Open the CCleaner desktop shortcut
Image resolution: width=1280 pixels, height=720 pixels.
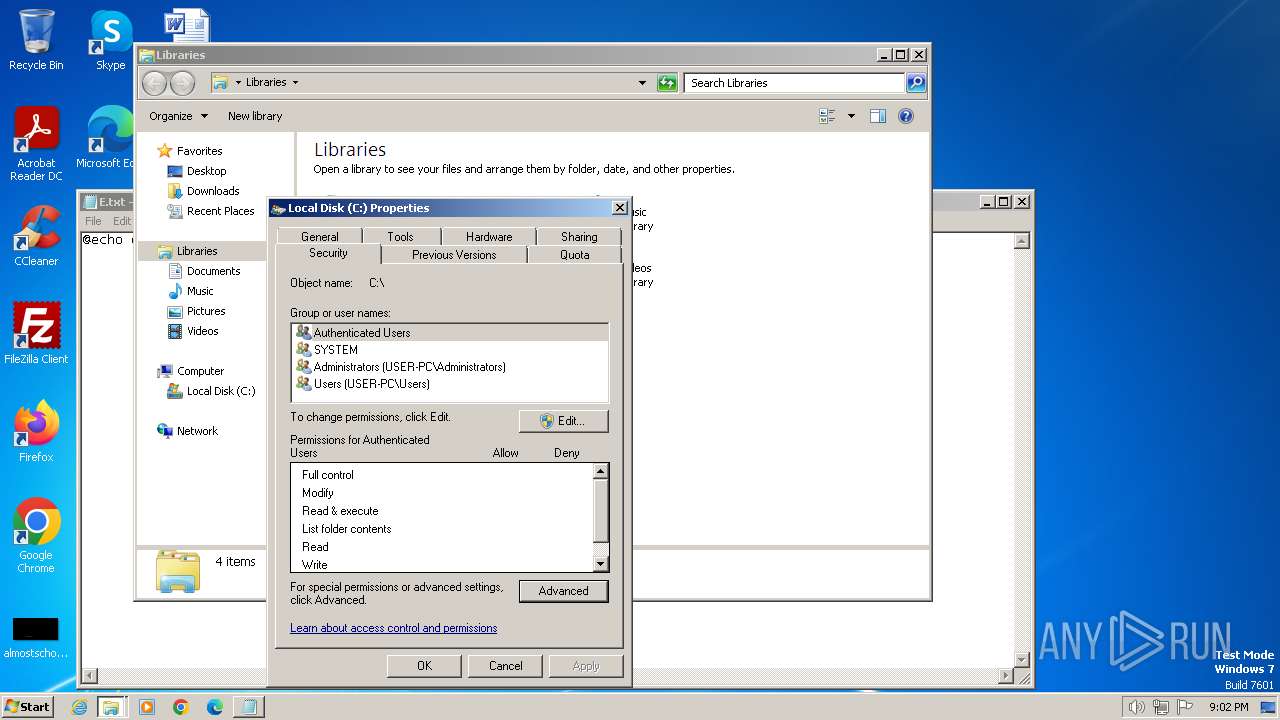click(x=36, y=236)
